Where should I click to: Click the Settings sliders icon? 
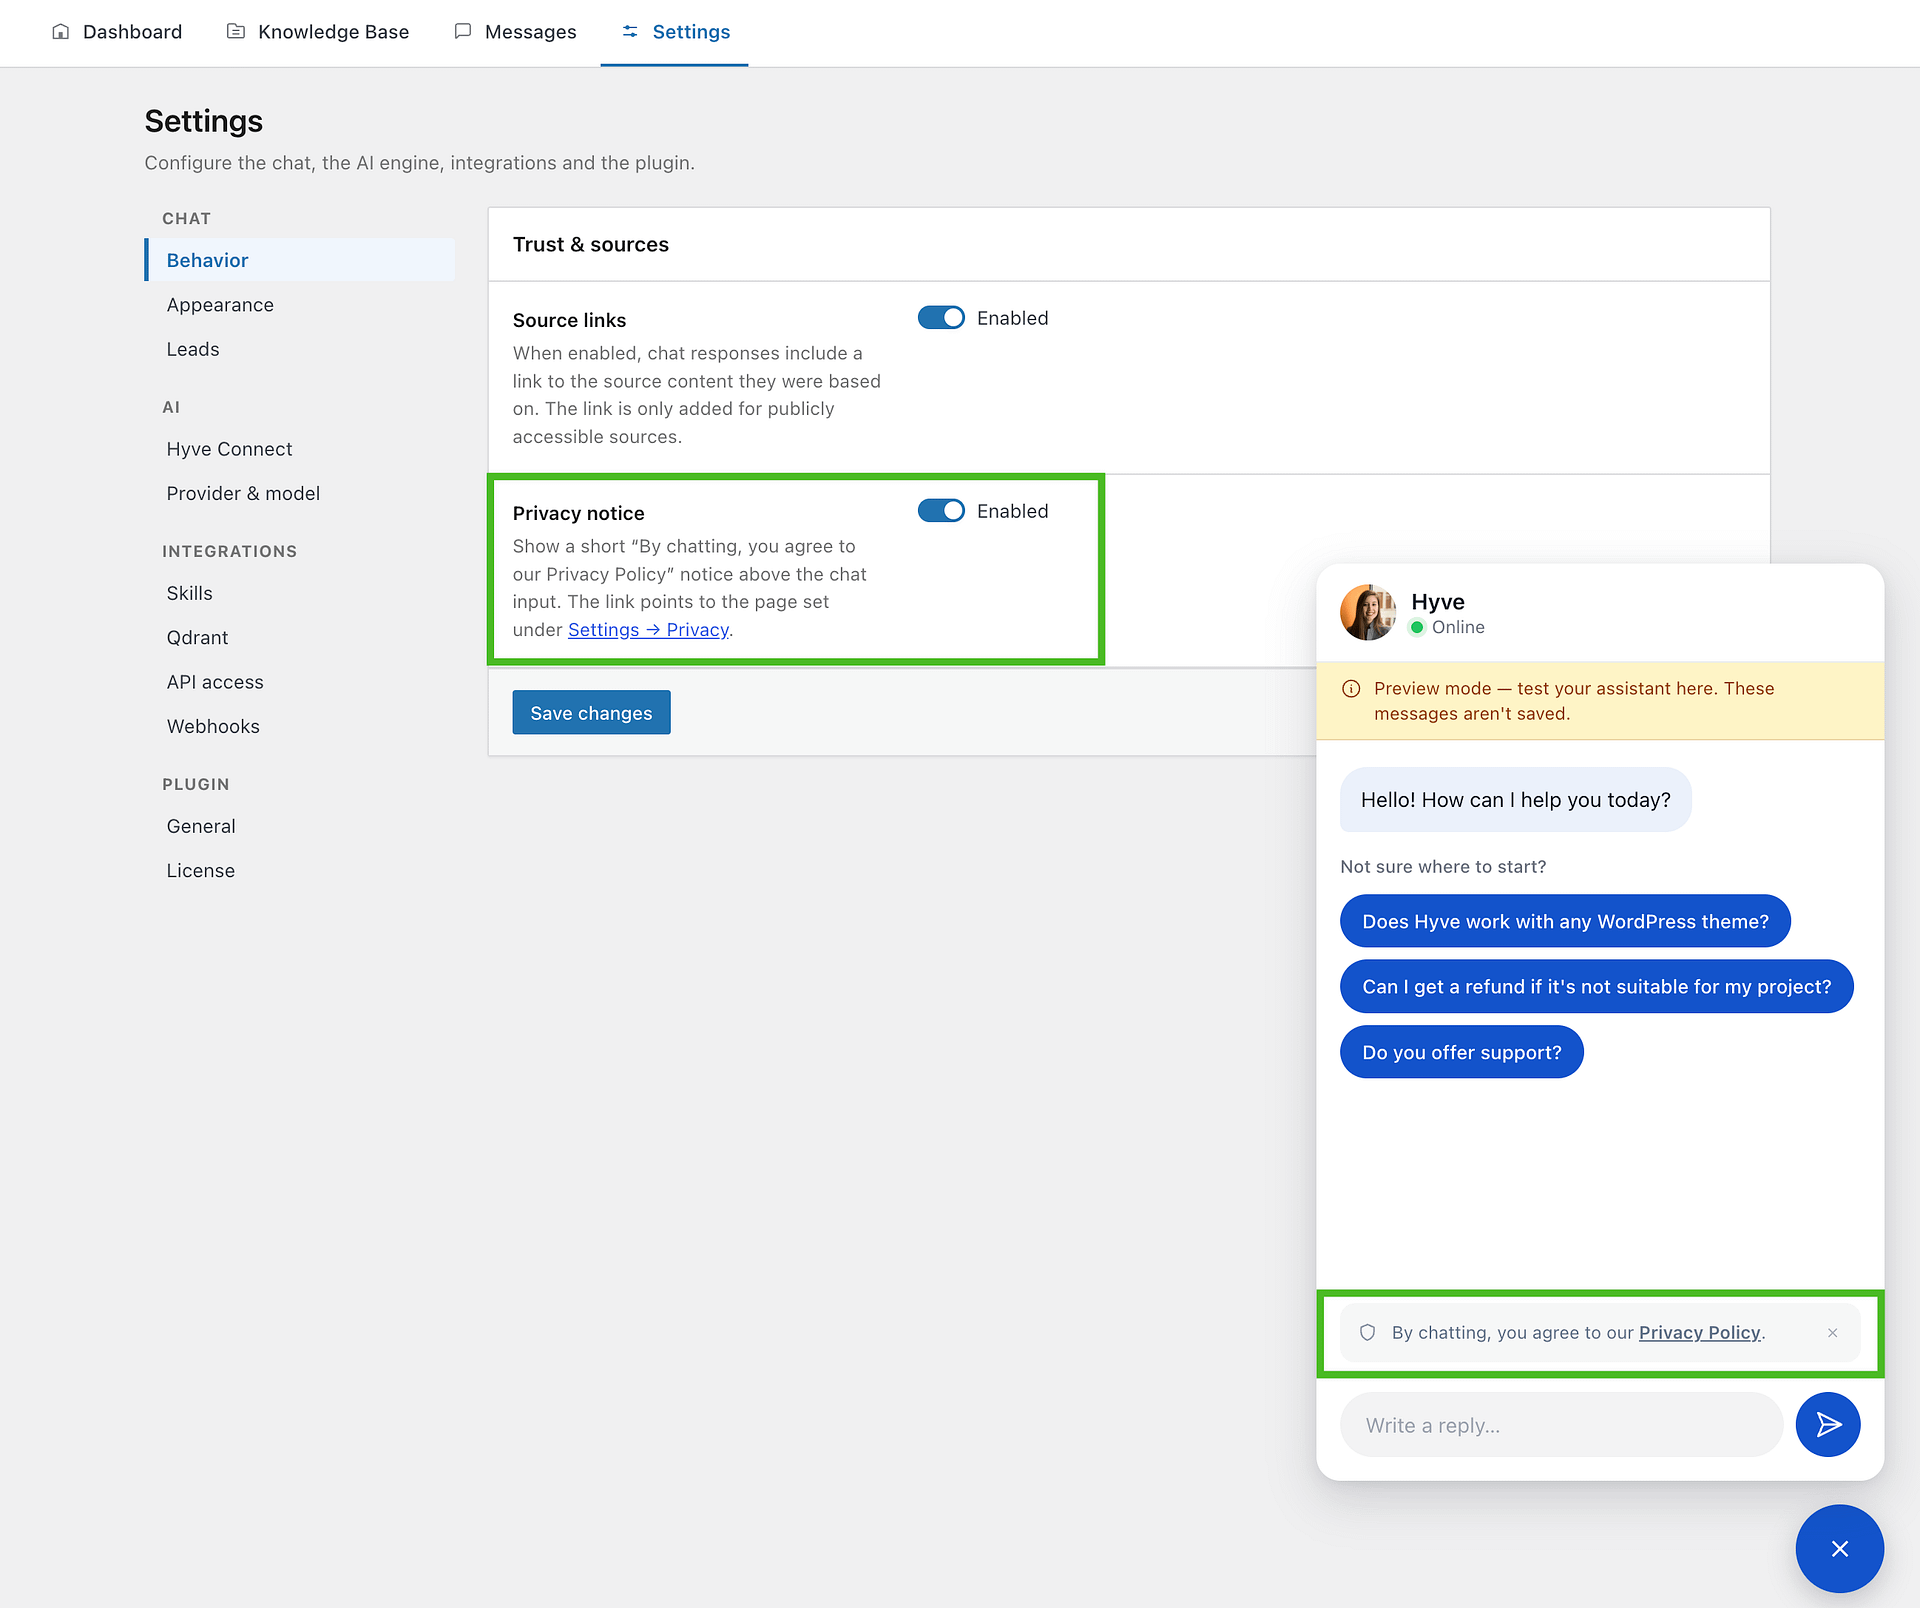point(630,32)
